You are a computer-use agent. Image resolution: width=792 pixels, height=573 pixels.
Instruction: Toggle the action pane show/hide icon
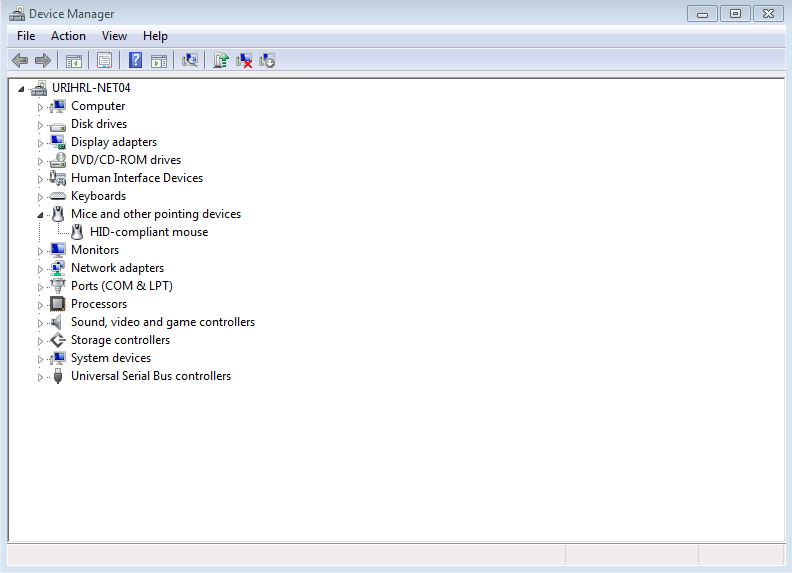pos(158,61)
